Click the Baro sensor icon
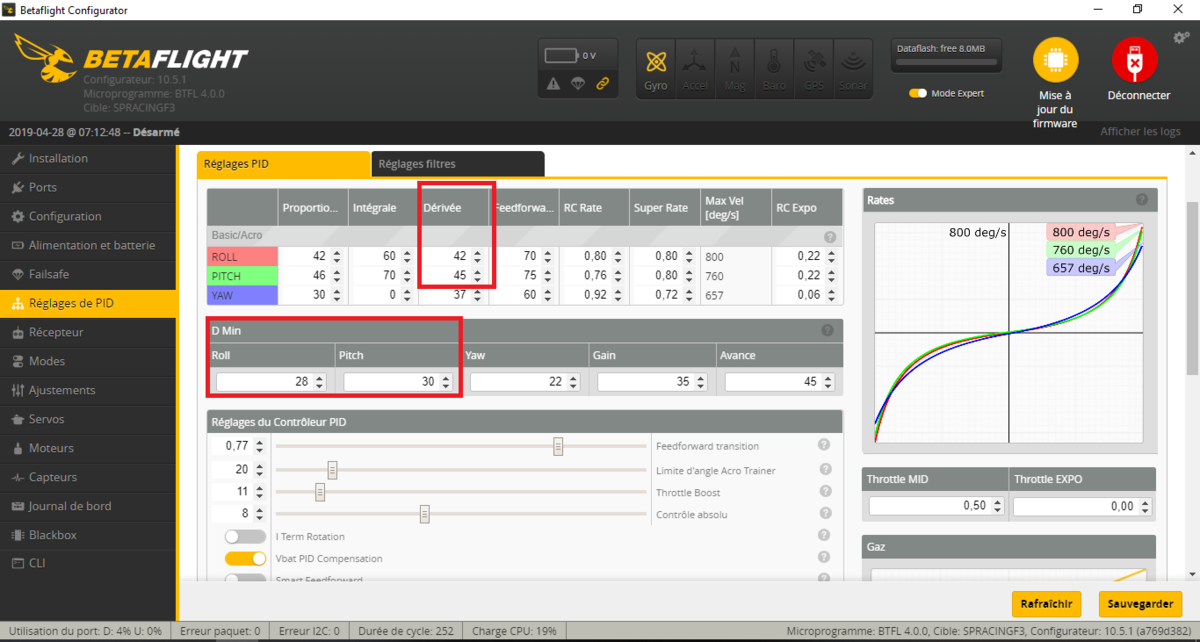Image resolution: width=1200 pixels, height=642 pixels. click(774, 68)
